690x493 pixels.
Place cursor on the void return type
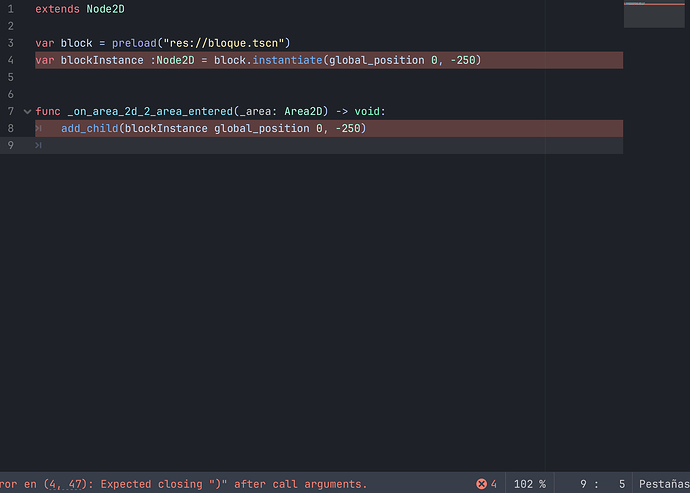tap(369, 111)
